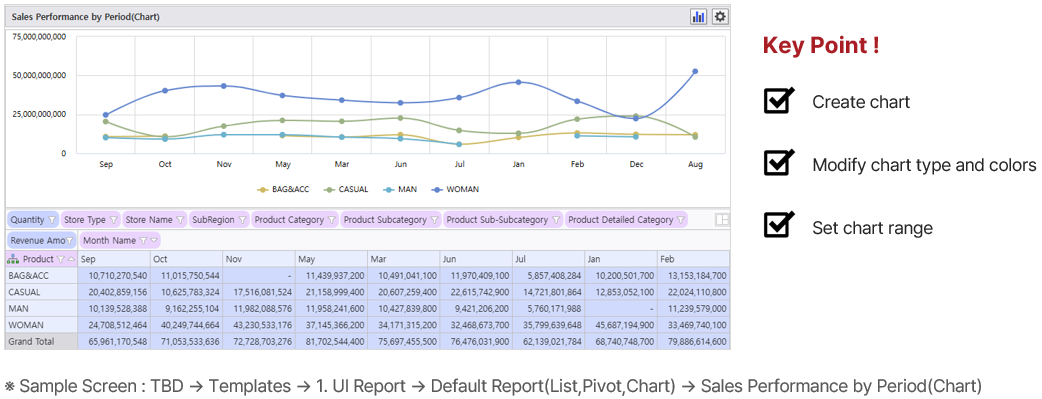Click the pivot layout icon beside filters
1042x399 pixels.
[722, 220]
